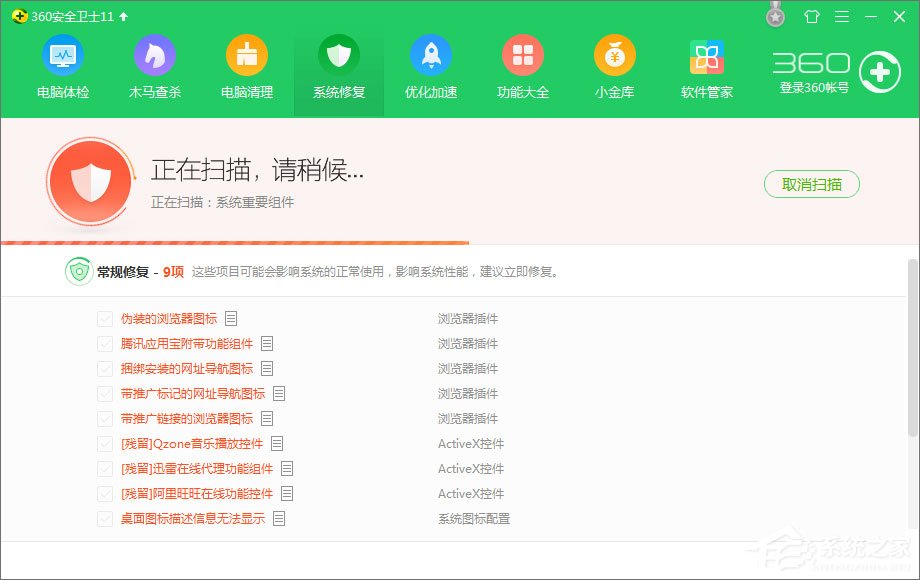Check the [残留]Qzone音乐播放控件 item

(x=105, y=443)
